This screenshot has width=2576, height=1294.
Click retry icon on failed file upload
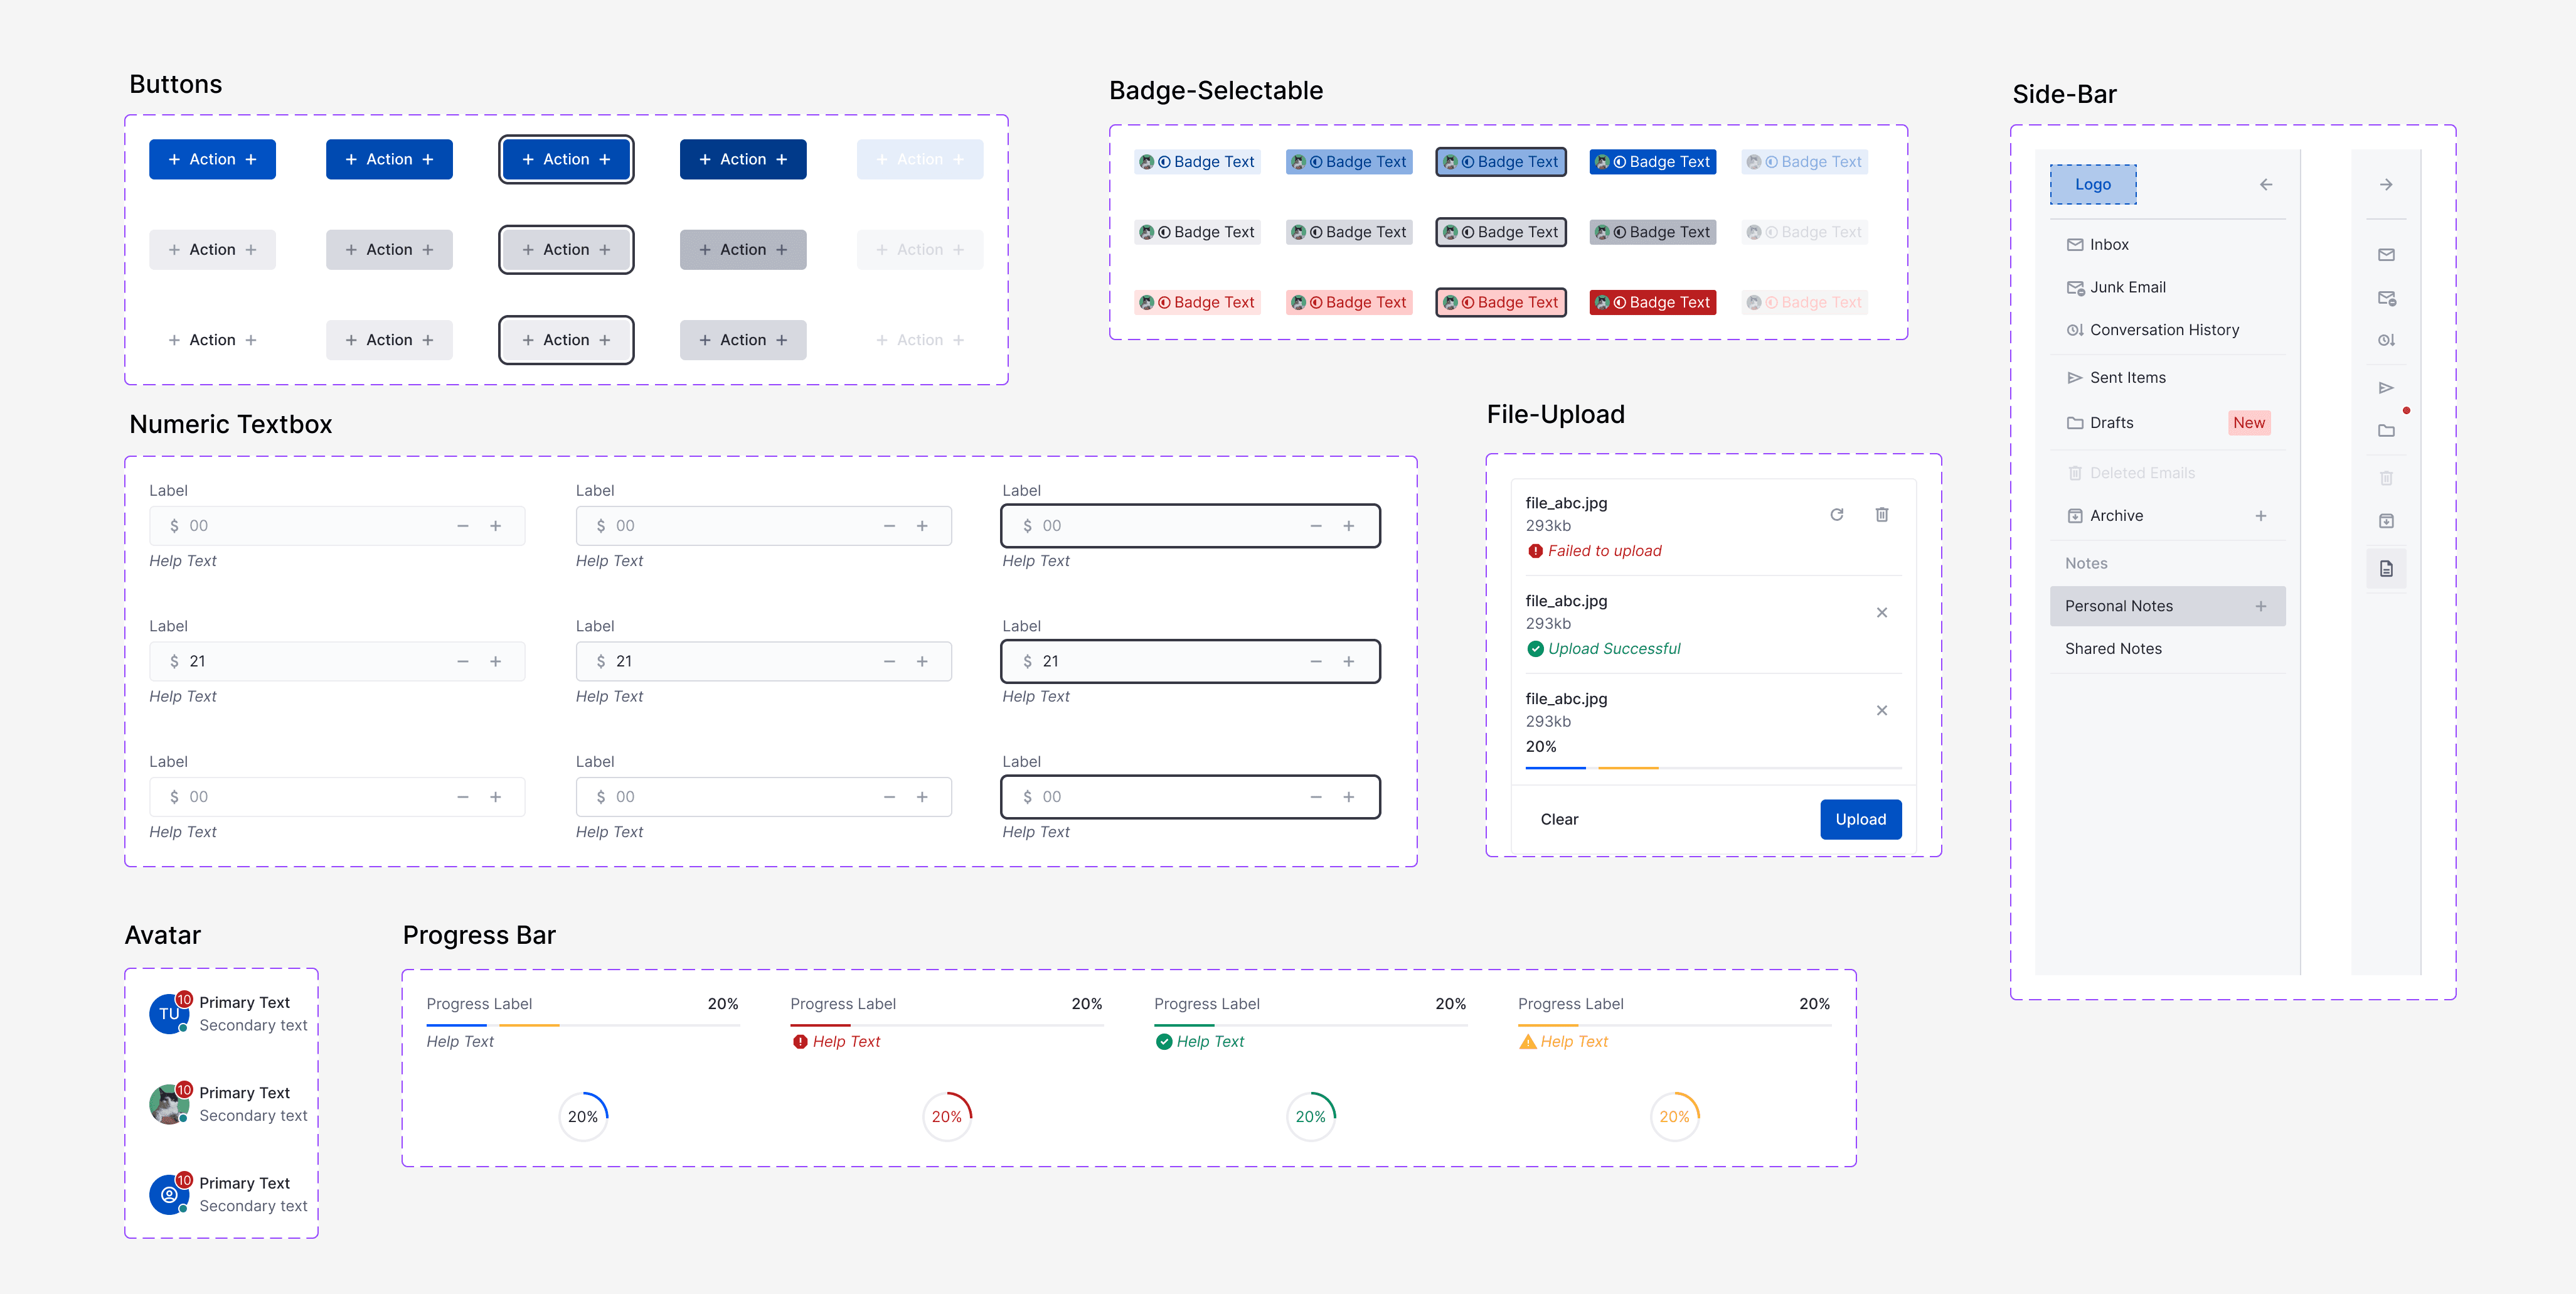coord(1836,515)
